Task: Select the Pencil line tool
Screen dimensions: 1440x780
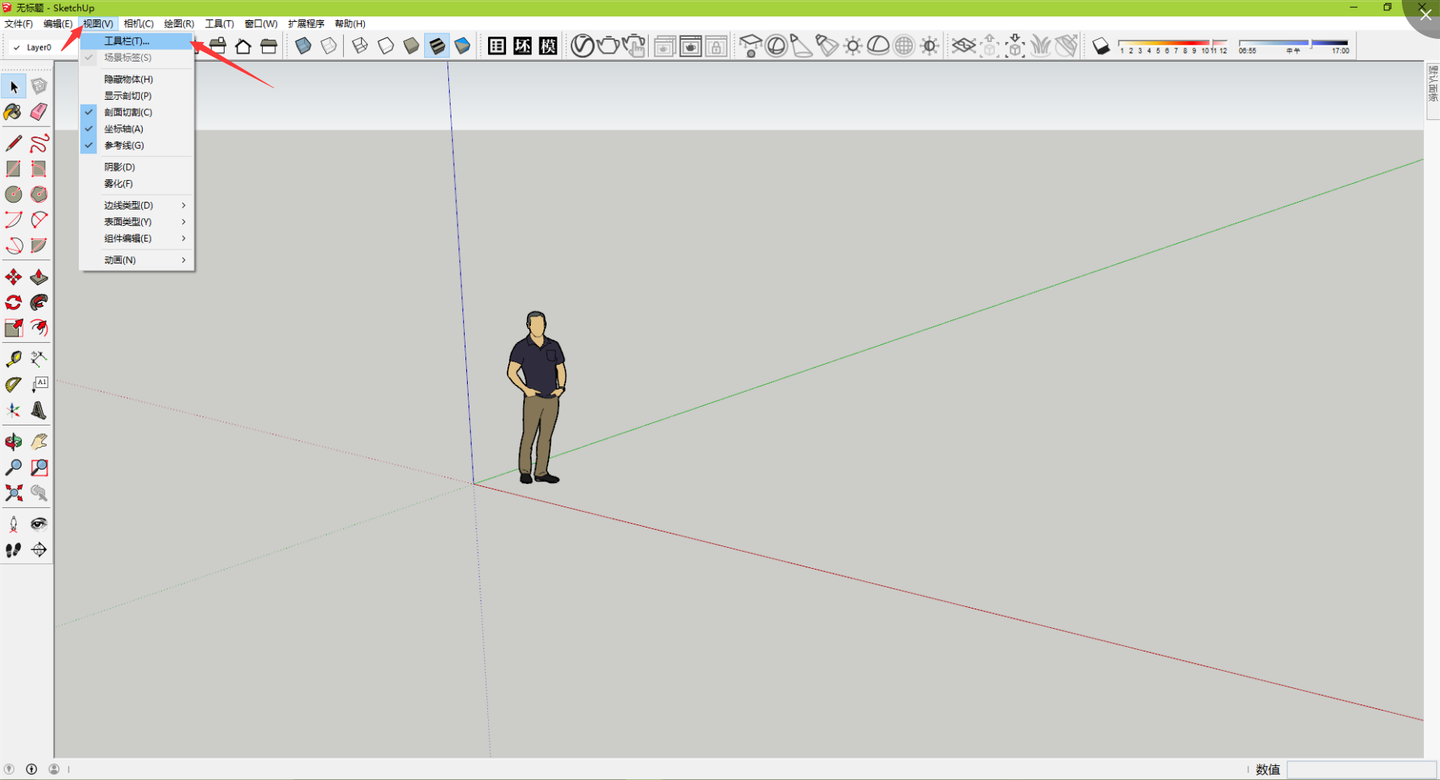Action: coord(13,143)
